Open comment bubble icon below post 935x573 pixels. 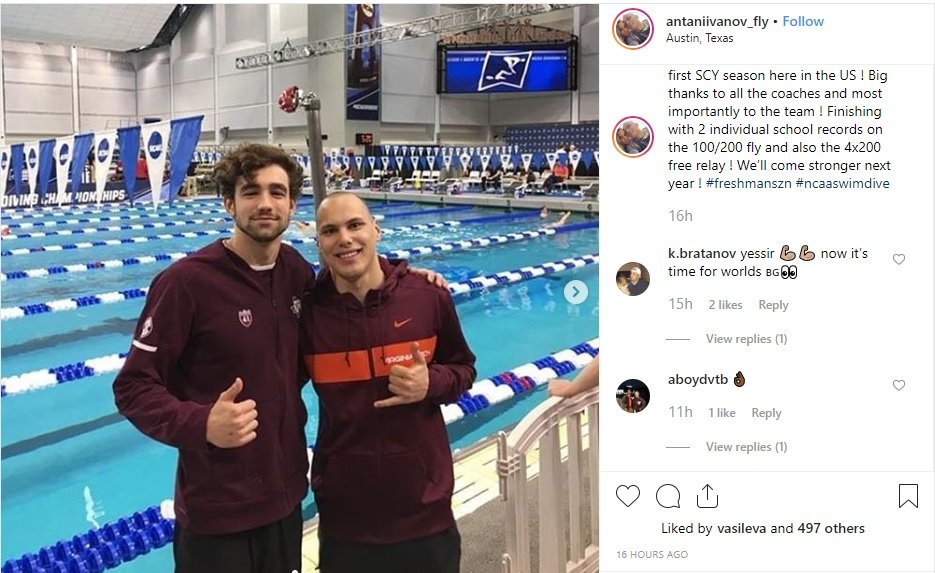[668, 496]
